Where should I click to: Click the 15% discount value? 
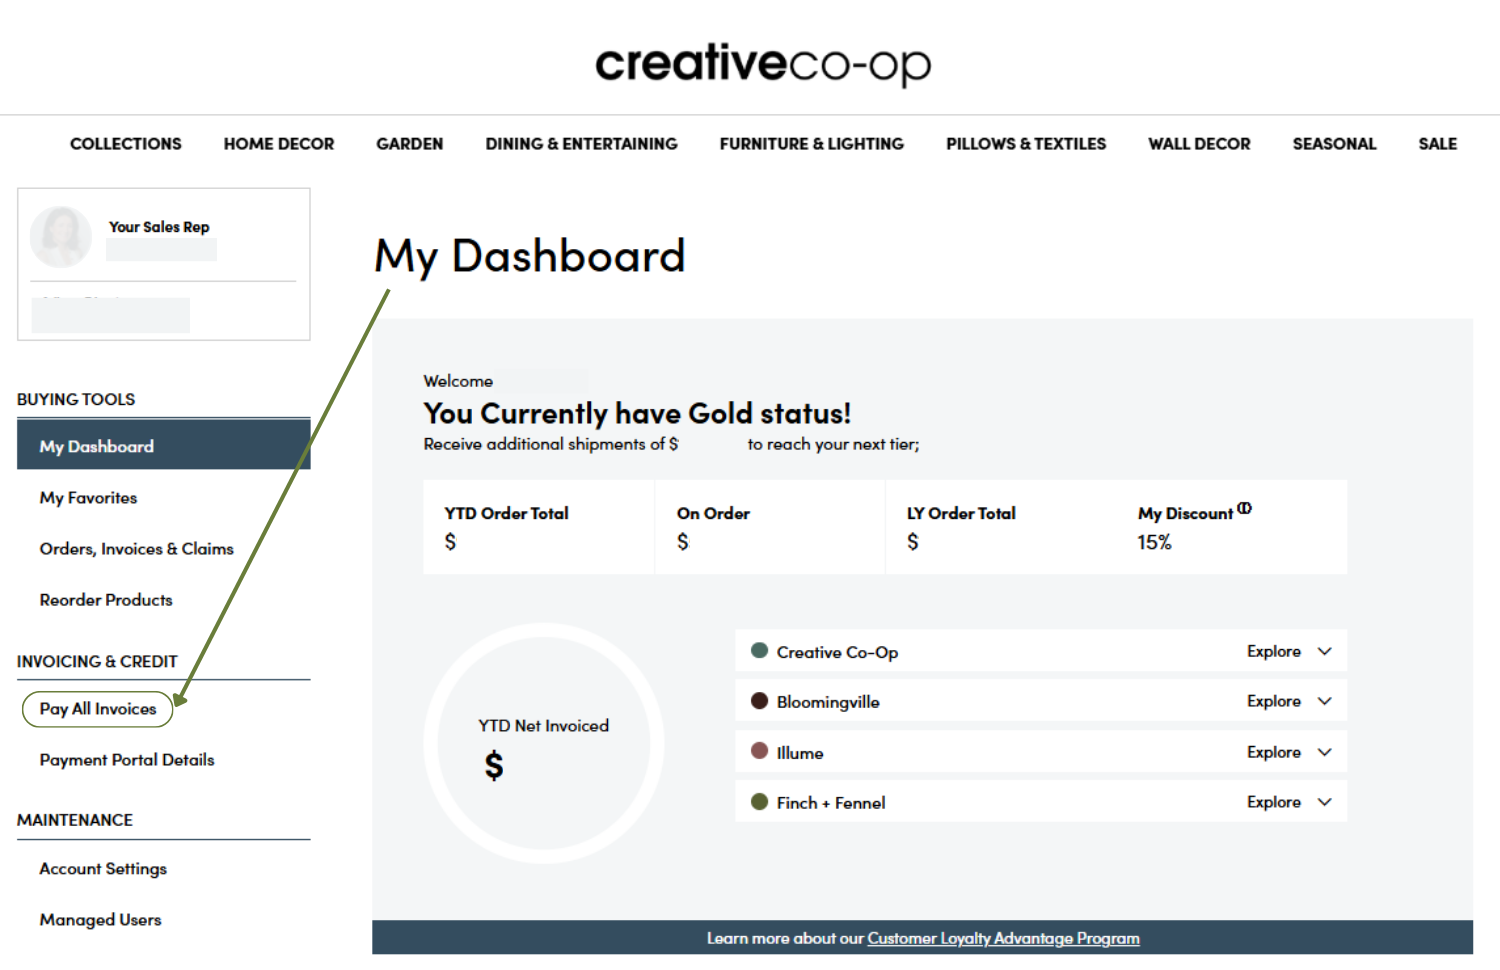coord(1154,542)
